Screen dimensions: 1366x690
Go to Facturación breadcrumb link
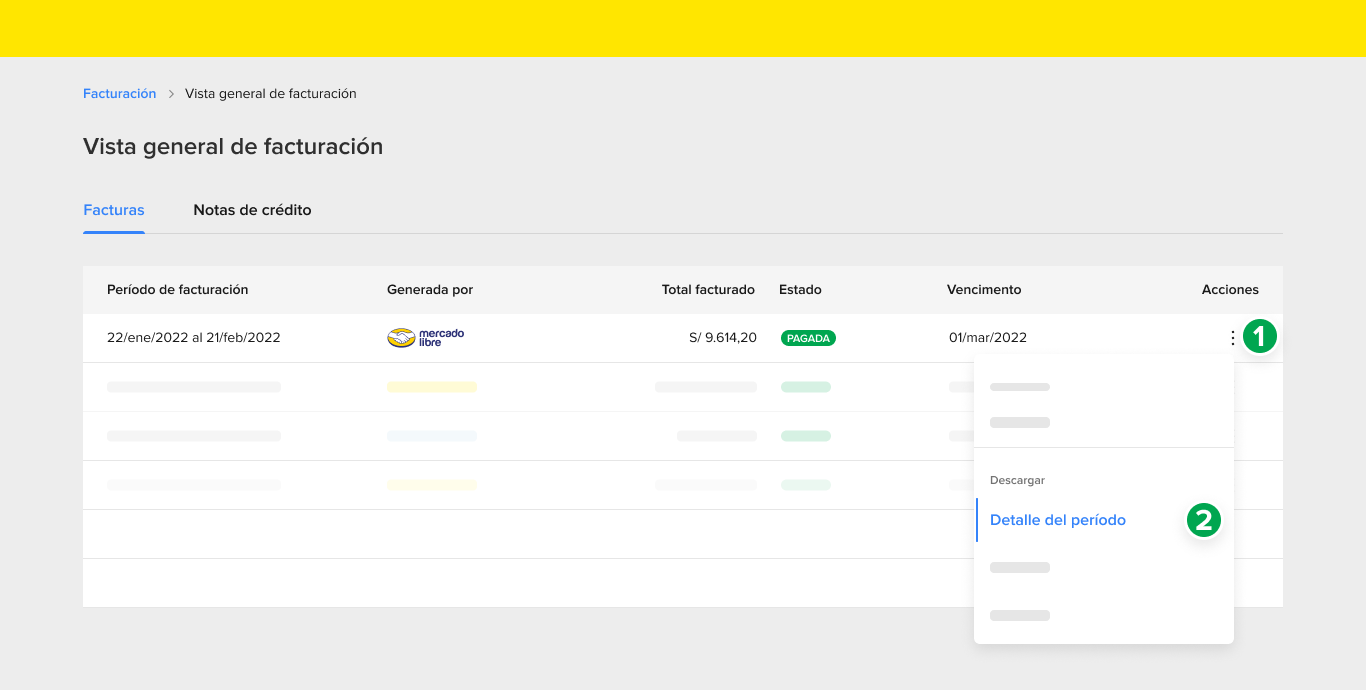tap(120, 93)
